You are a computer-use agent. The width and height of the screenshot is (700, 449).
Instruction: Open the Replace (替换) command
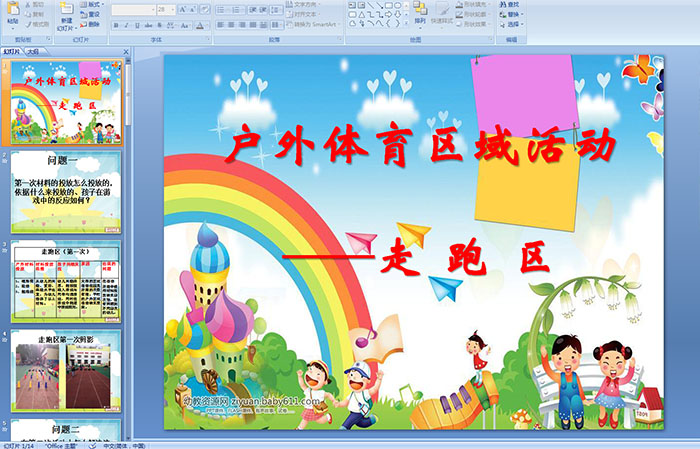pos(512,14)
